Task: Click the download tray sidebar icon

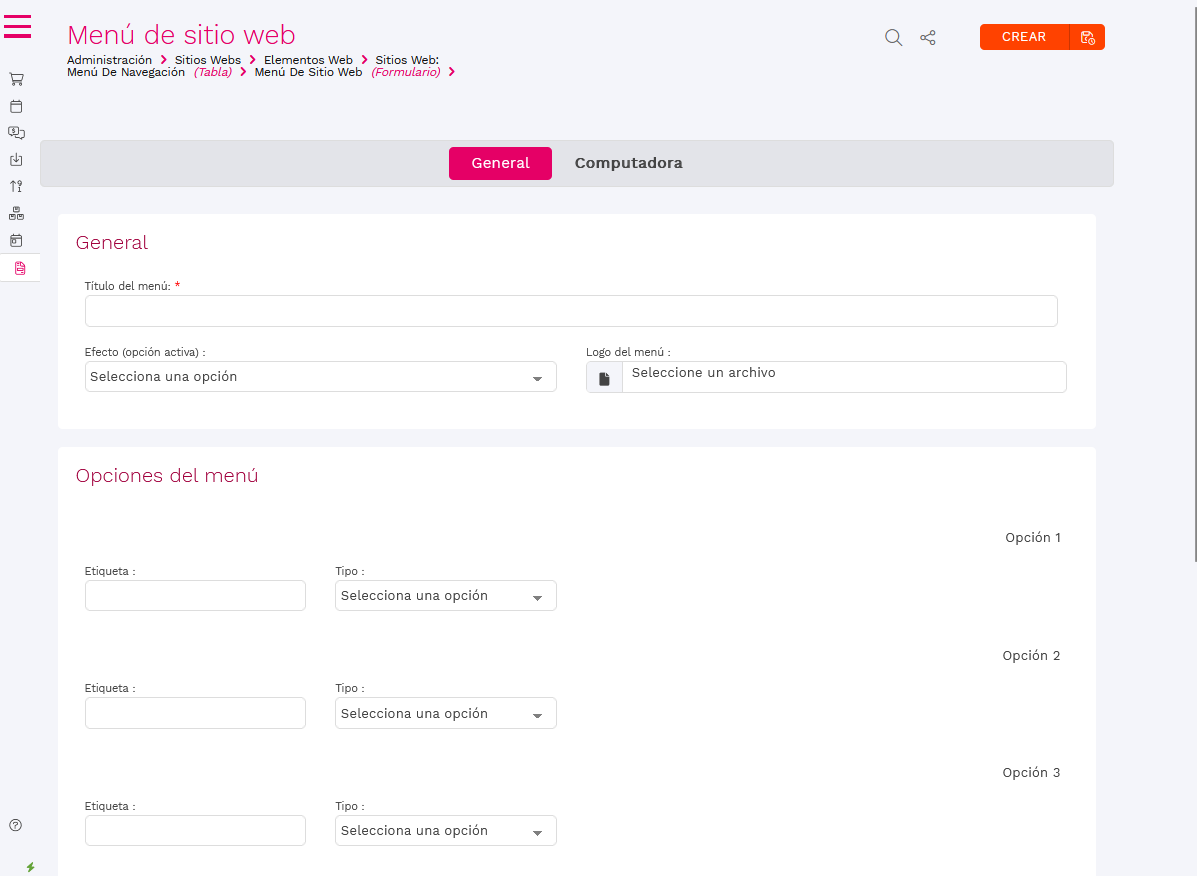Action: pos(16,159)
